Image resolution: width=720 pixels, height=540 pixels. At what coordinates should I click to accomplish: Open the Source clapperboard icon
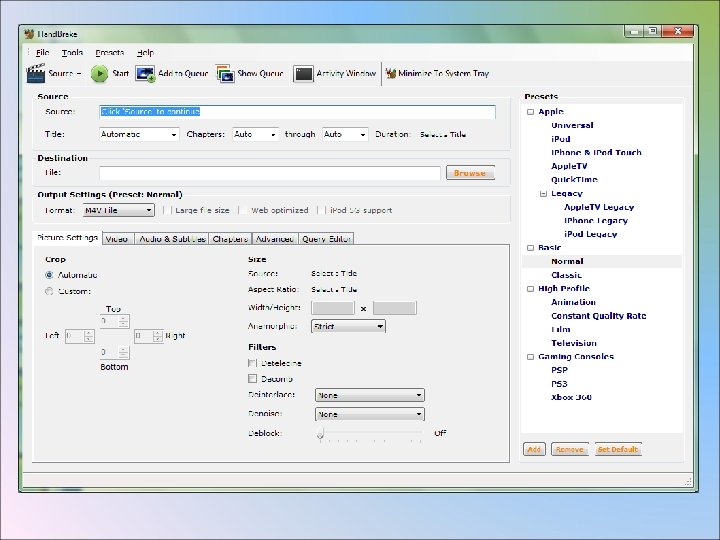[x=36, y=73]
